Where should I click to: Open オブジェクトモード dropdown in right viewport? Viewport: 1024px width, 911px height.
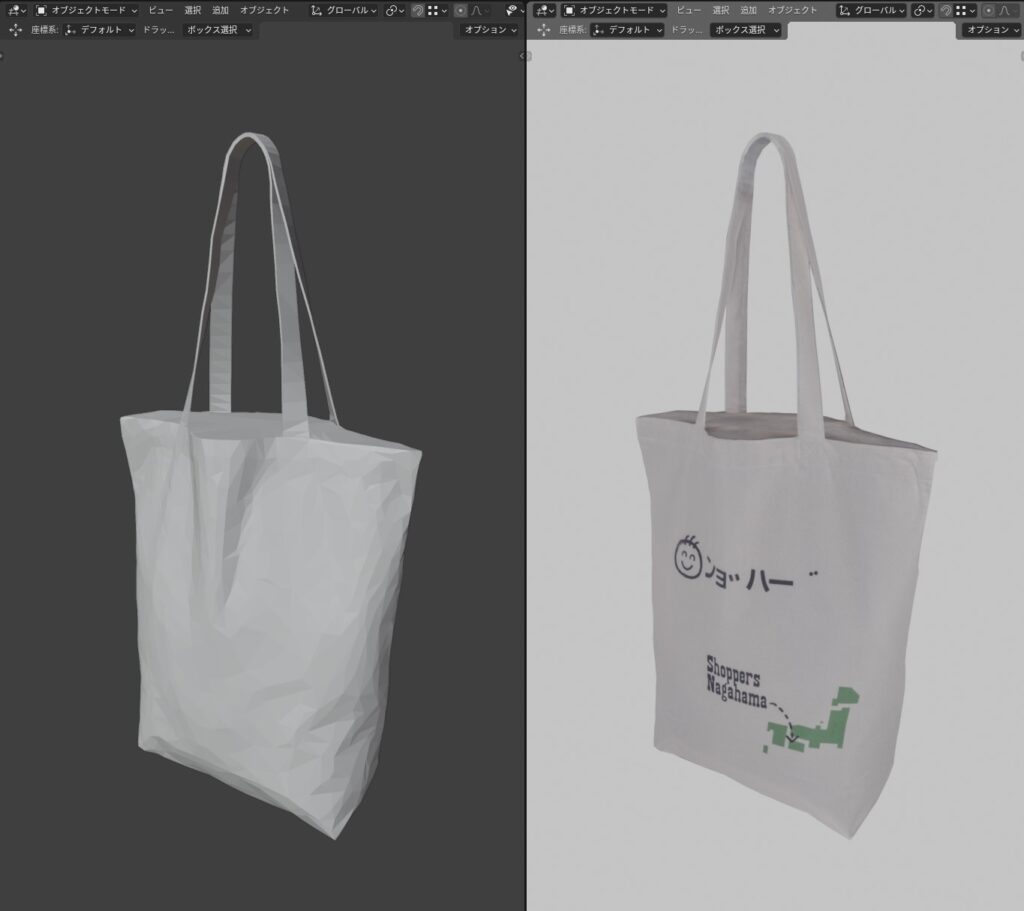pyautogui.click(x=615, y=10)
